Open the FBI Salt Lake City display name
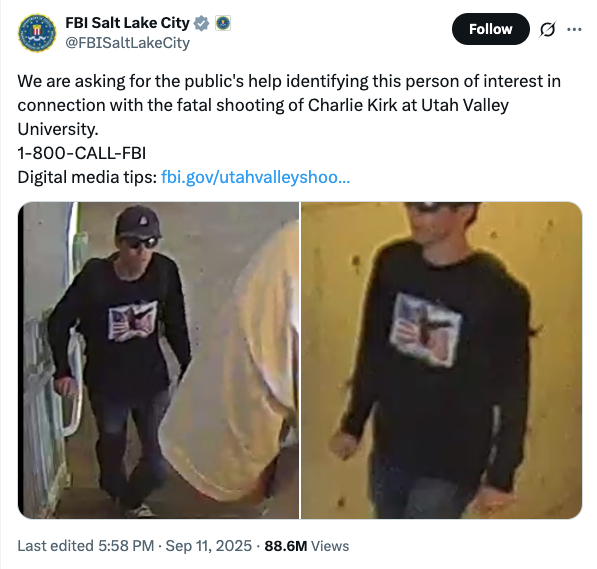The height and width of the screenshot is (569, 597). (127, 23)
